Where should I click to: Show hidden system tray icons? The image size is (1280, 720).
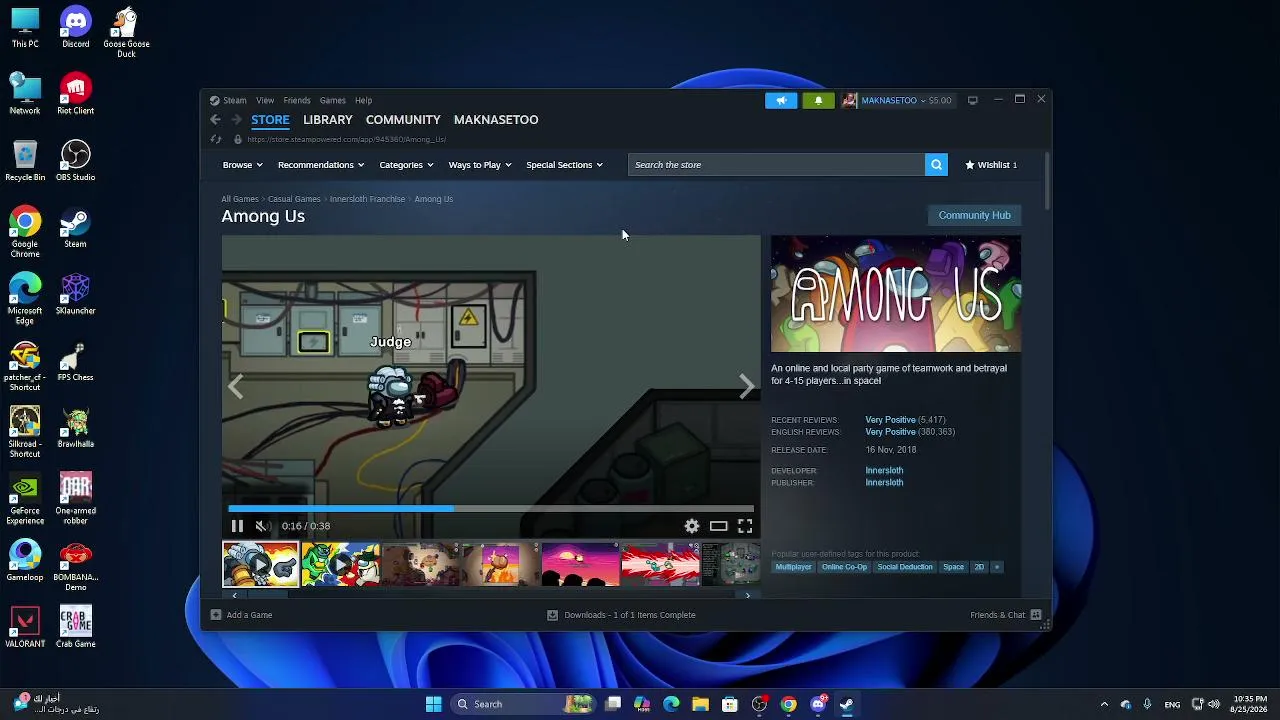coord(1104,704)
